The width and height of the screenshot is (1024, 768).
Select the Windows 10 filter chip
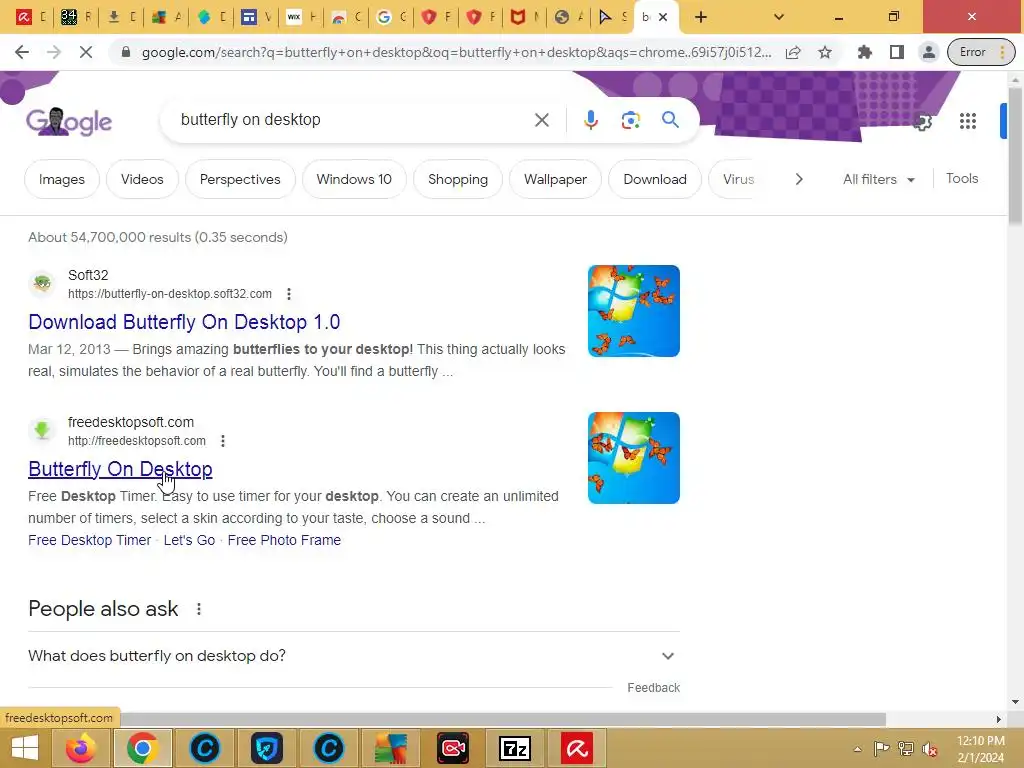point(354,179)
